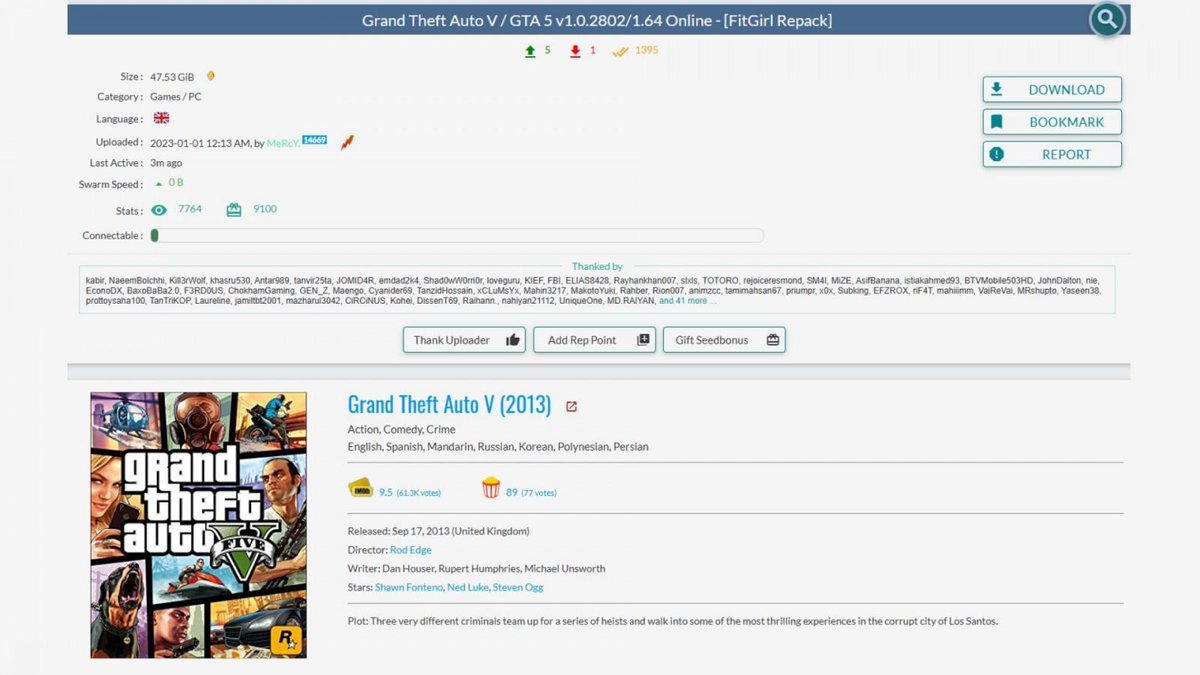Click the green swarm speed arrow
Viewport: 1200px width, 675px height.
(158, 184)
